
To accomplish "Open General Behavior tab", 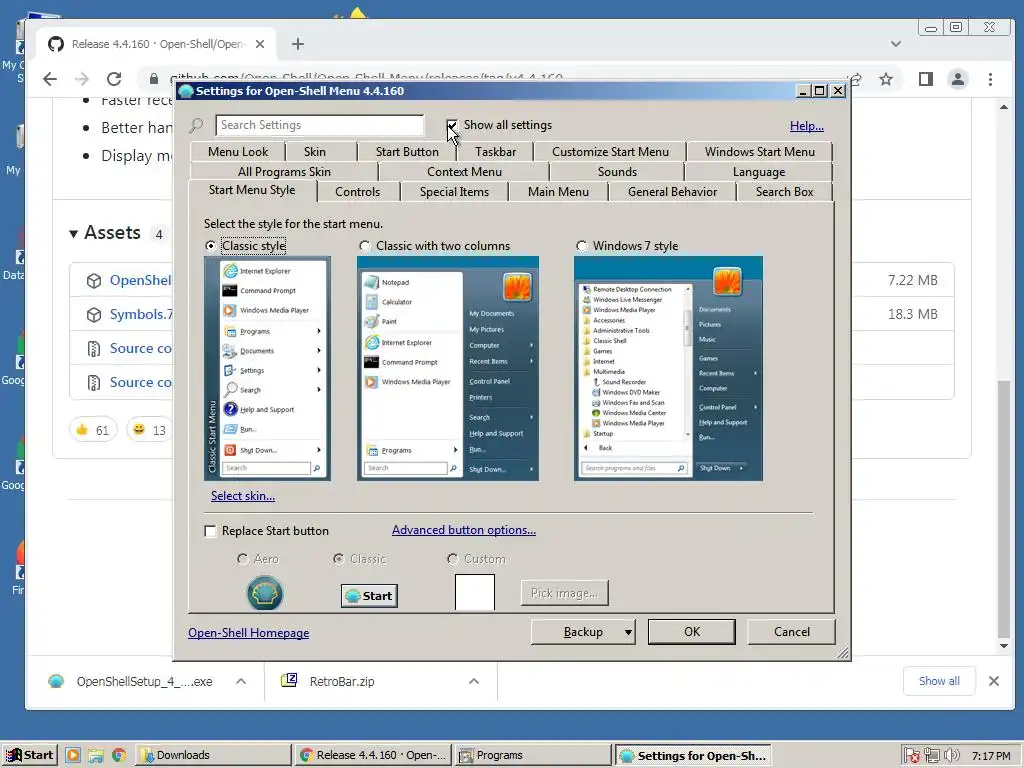I will tap(672, 192).
